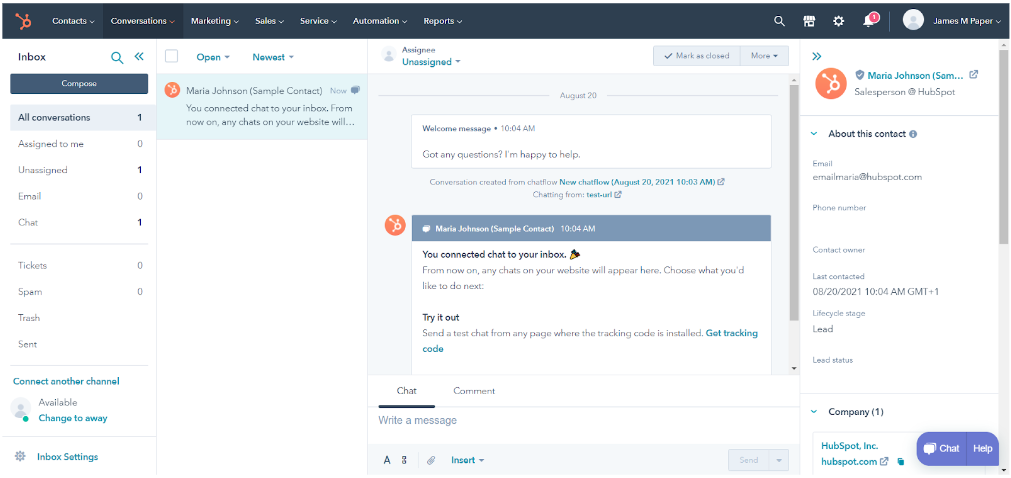Click the icon next to formatting A
The image size is (1011, 478).
pyautogui.click(x=404, y=460)
